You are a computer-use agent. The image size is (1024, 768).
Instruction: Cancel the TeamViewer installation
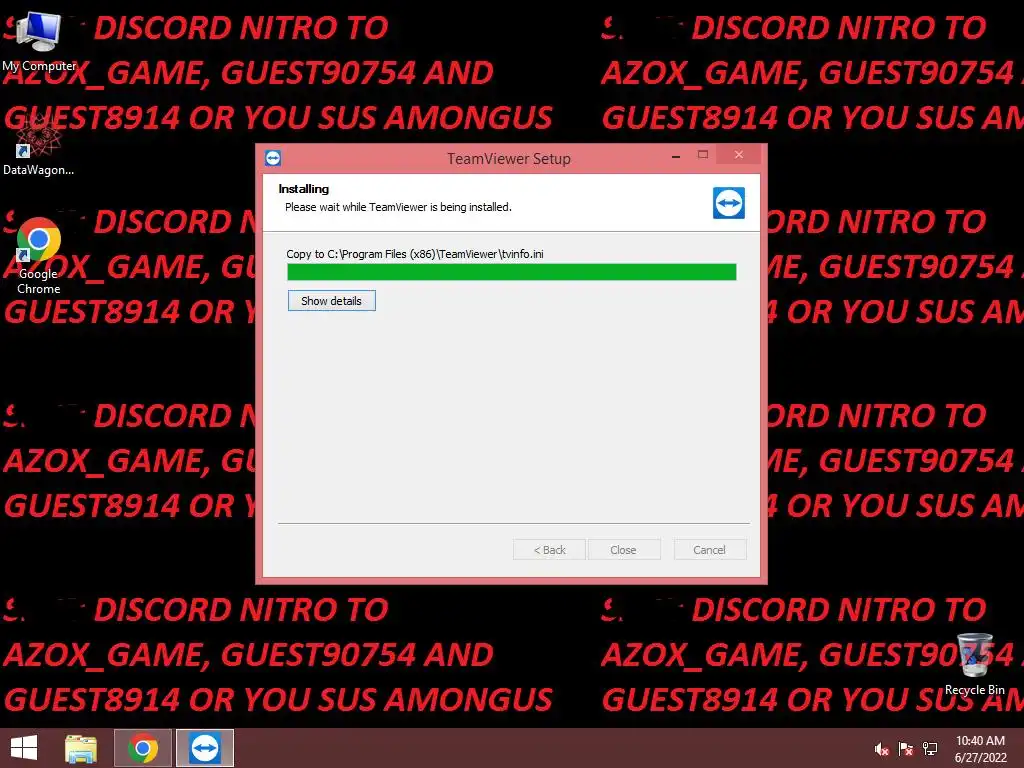click(709, 550)
